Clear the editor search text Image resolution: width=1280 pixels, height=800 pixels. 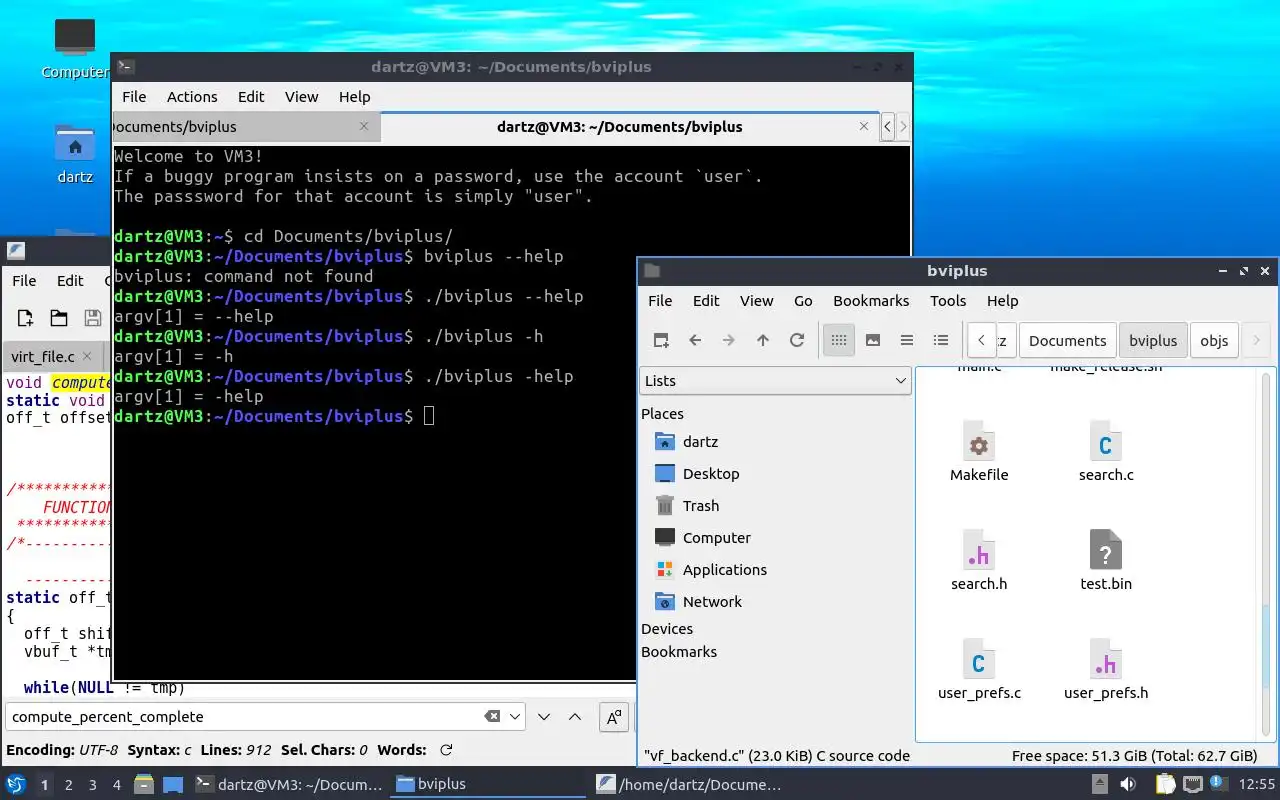[x=492, y=716]
